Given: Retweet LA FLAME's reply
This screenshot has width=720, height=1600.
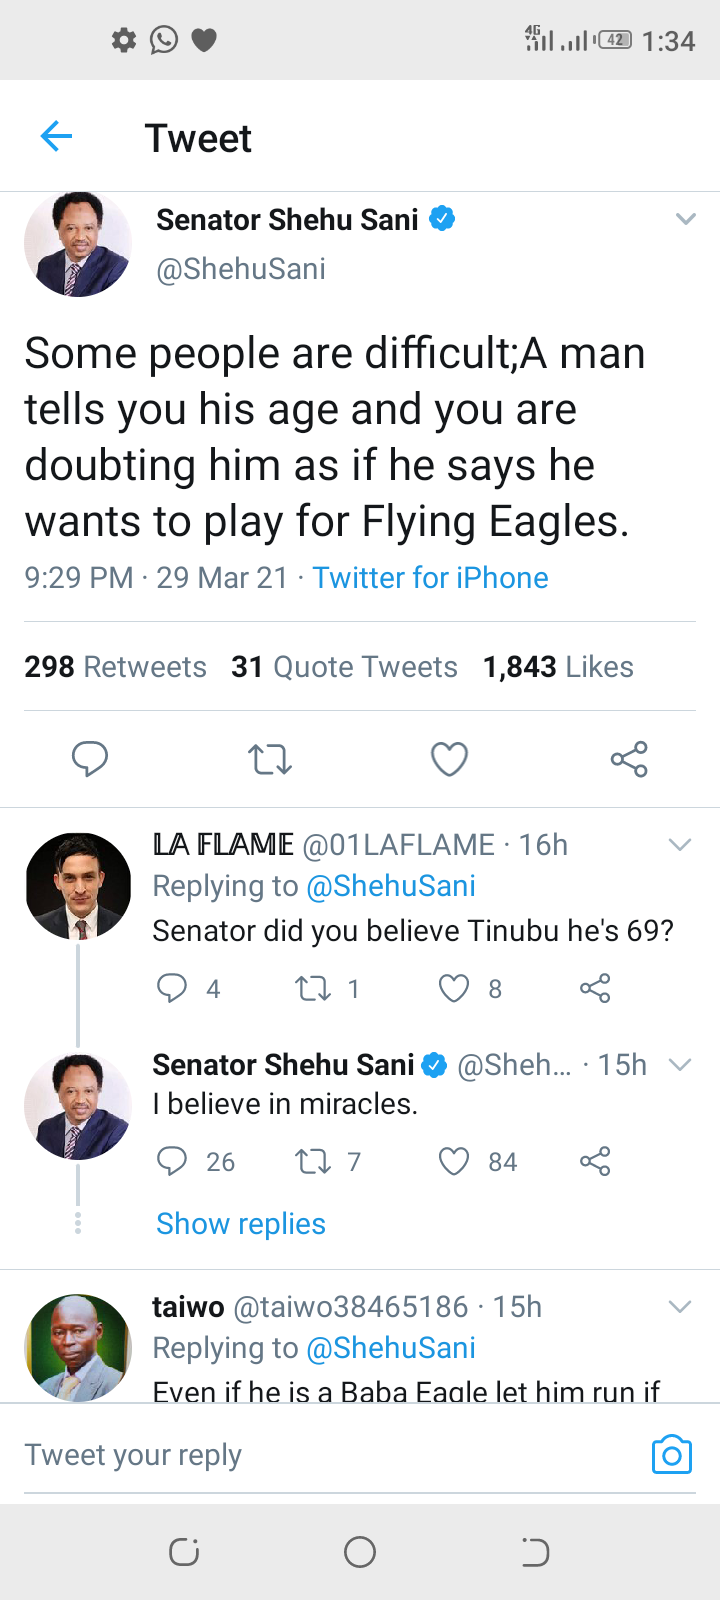Looking at the screenshot, I should (x=313, y=989).
